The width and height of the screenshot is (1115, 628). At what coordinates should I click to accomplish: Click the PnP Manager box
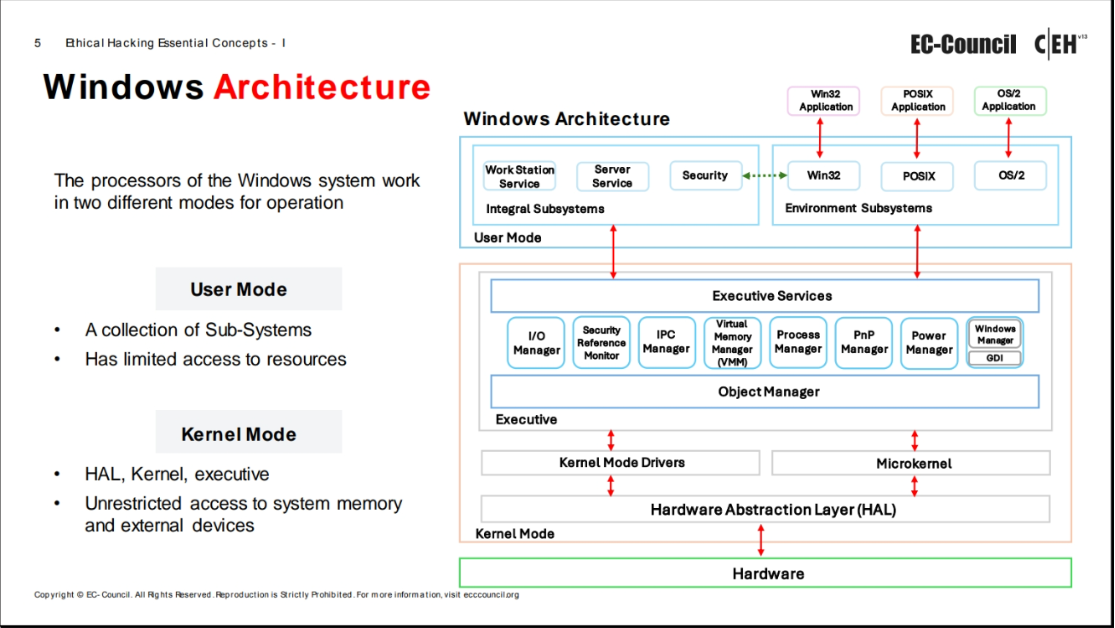(x=864, y=343)
